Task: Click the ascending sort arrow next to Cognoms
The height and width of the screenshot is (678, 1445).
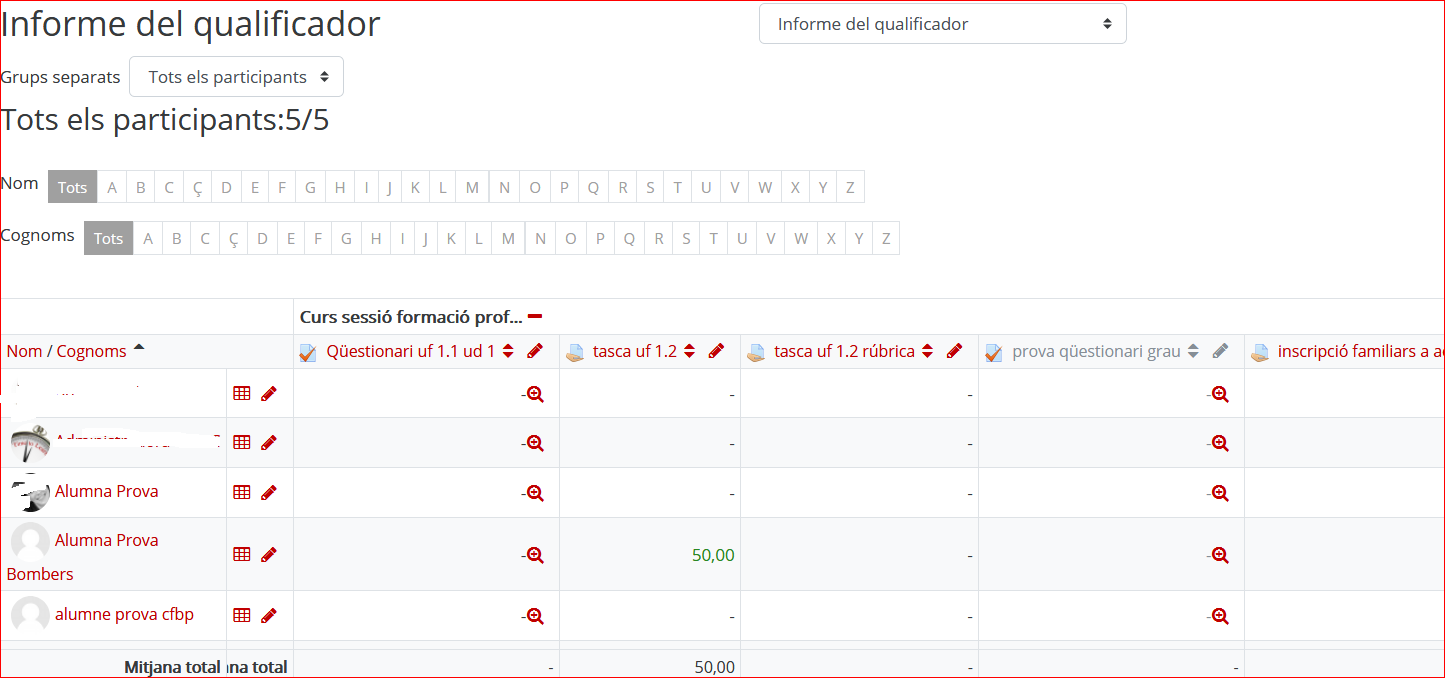Action: [x=139, y=348]
